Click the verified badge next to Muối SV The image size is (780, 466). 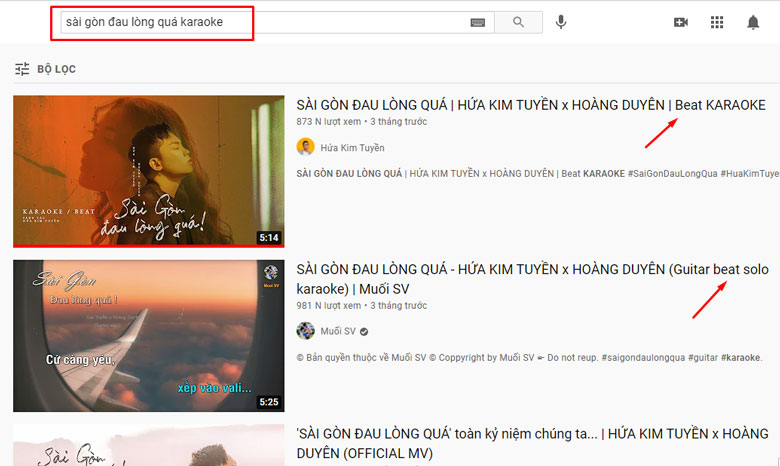364,332
